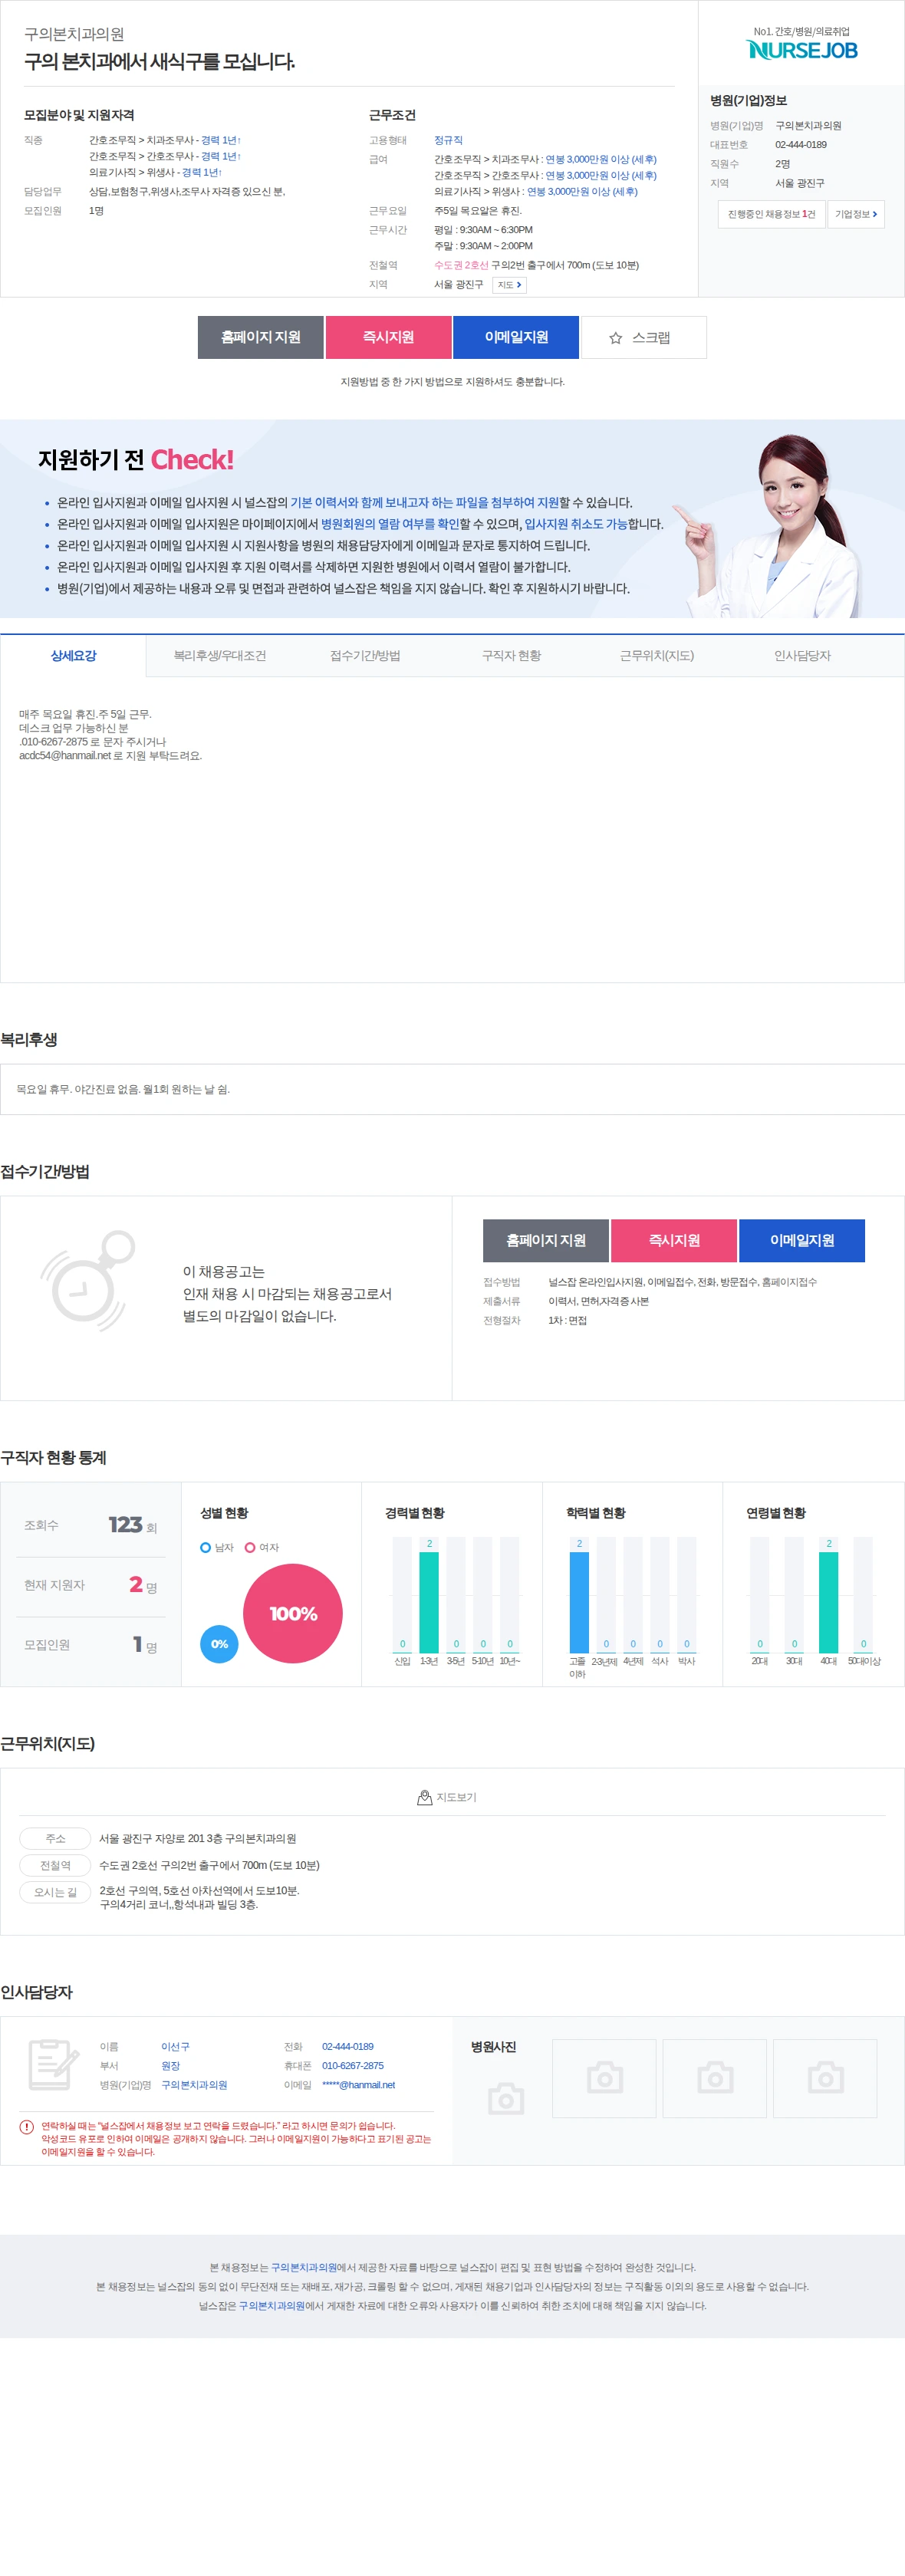
Task: Click the 스크랩 bookmark button
Action: tap(644, 337)
